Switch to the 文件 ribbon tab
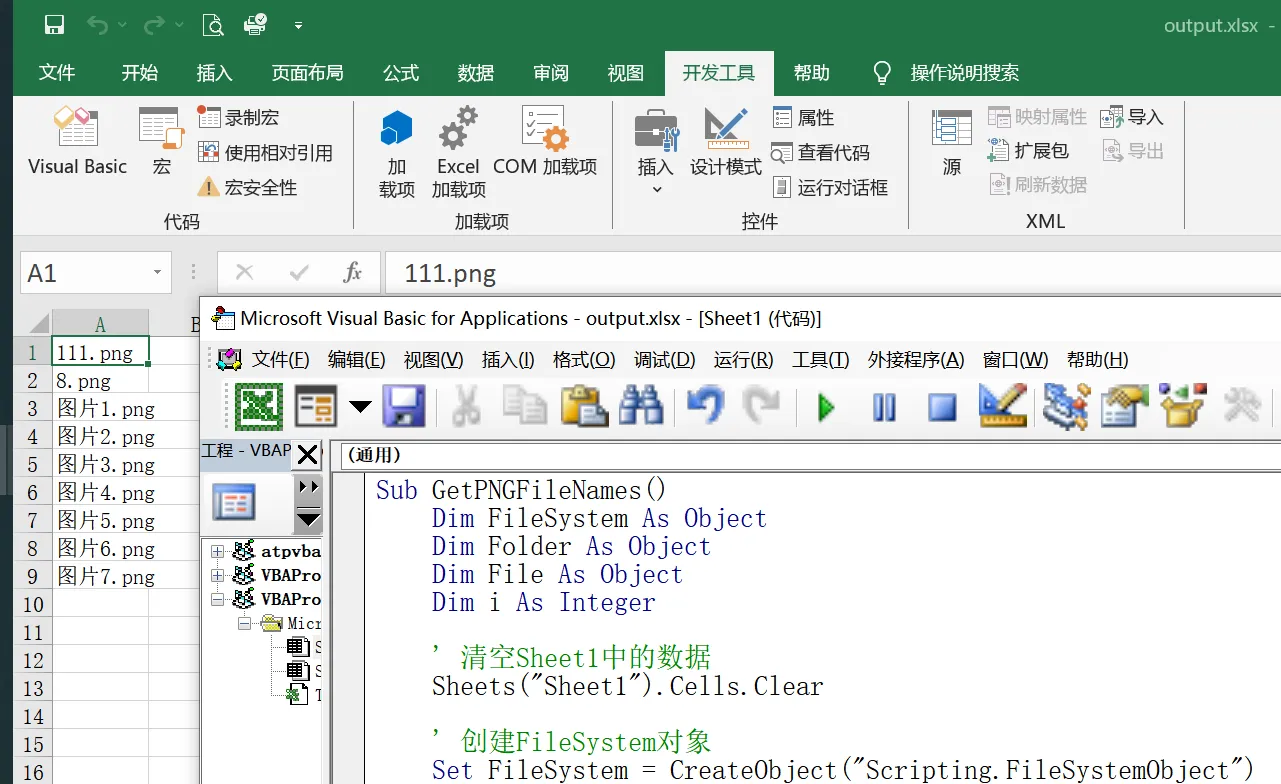 point(57,73)
